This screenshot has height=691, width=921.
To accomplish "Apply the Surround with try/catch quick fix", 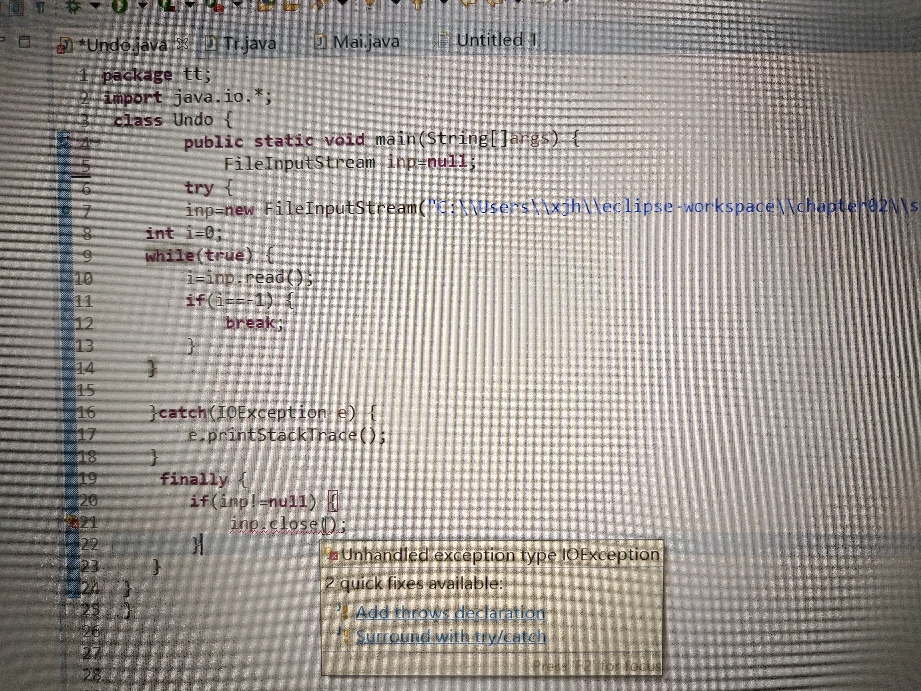I will point(451,636).
